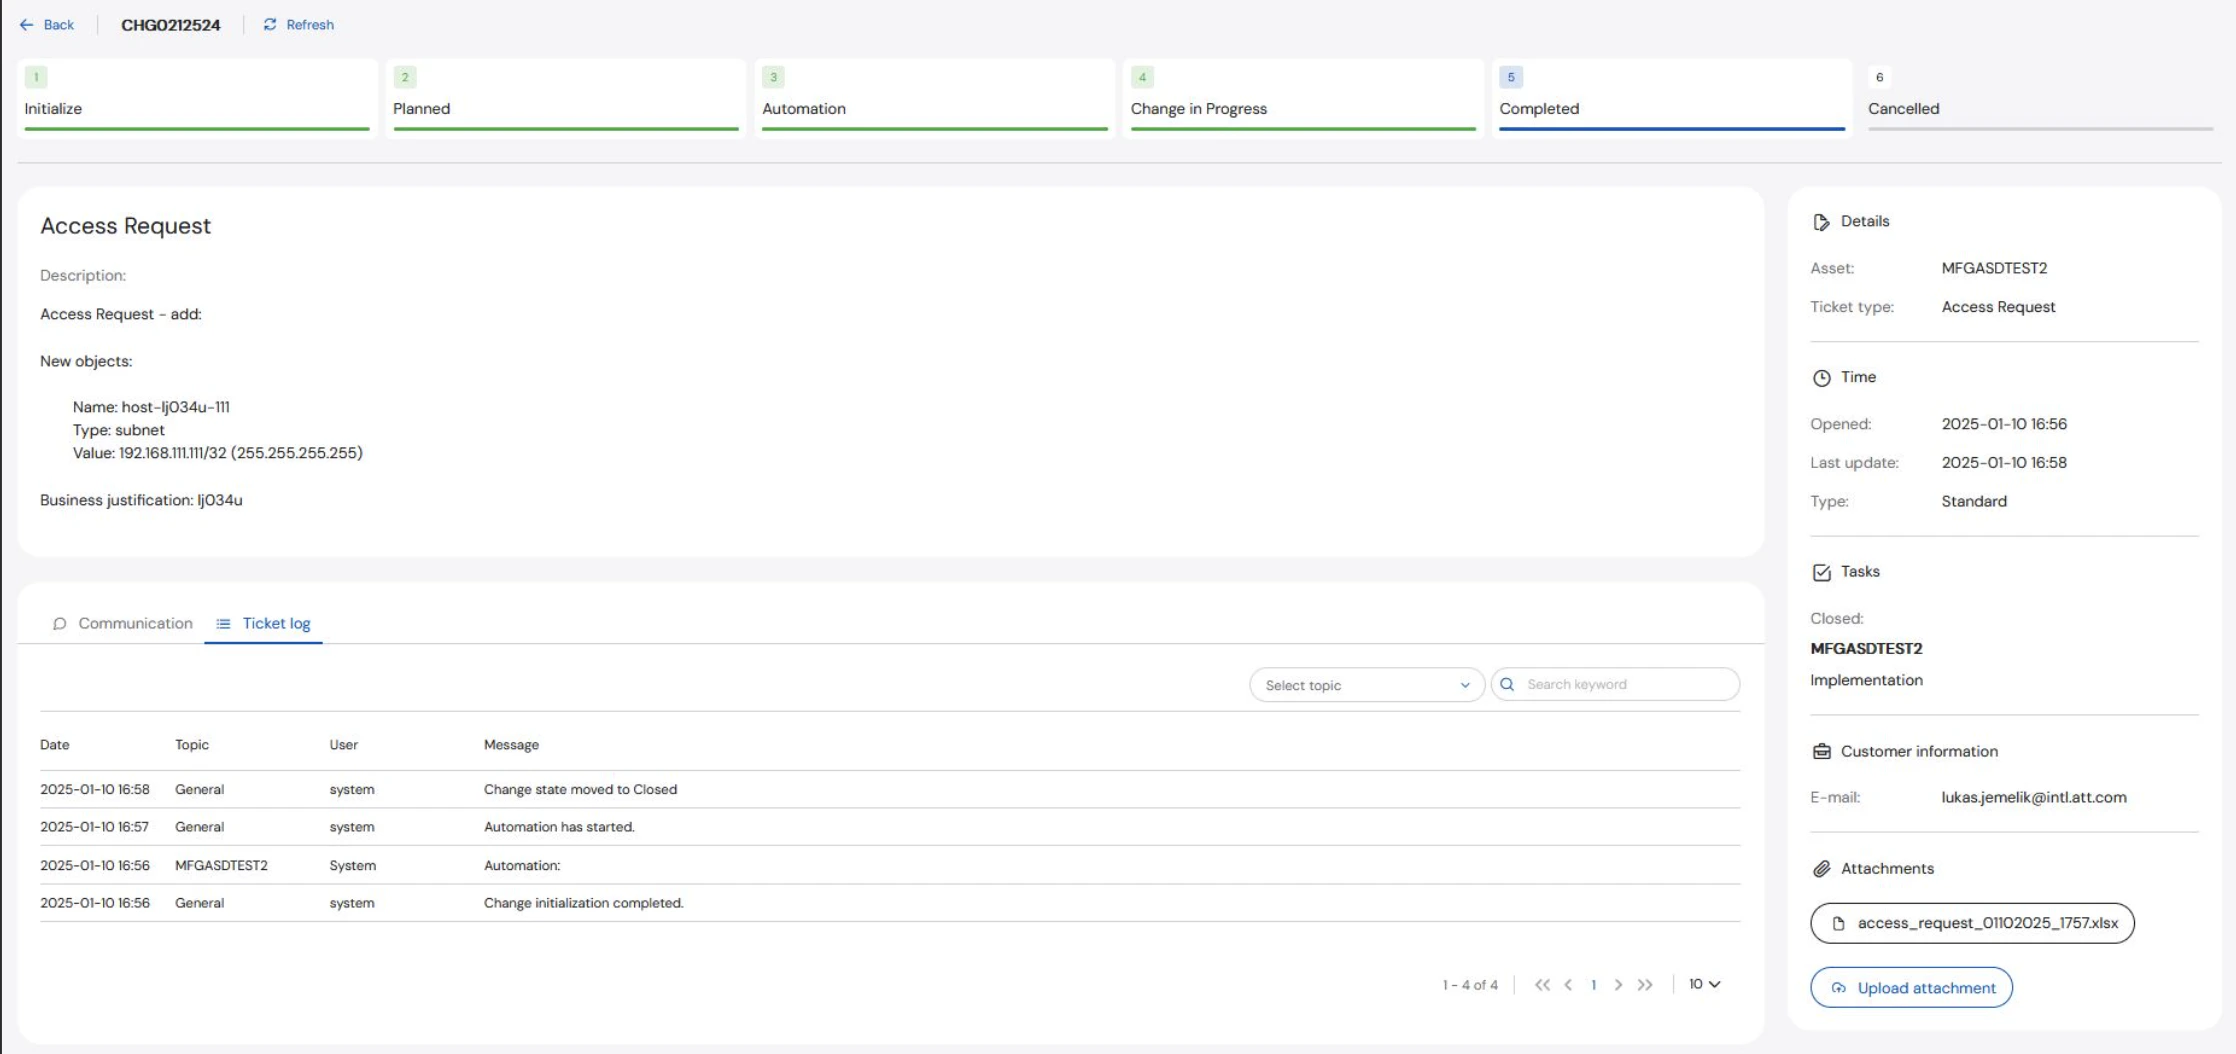Click the Message column header

(511, 745)
